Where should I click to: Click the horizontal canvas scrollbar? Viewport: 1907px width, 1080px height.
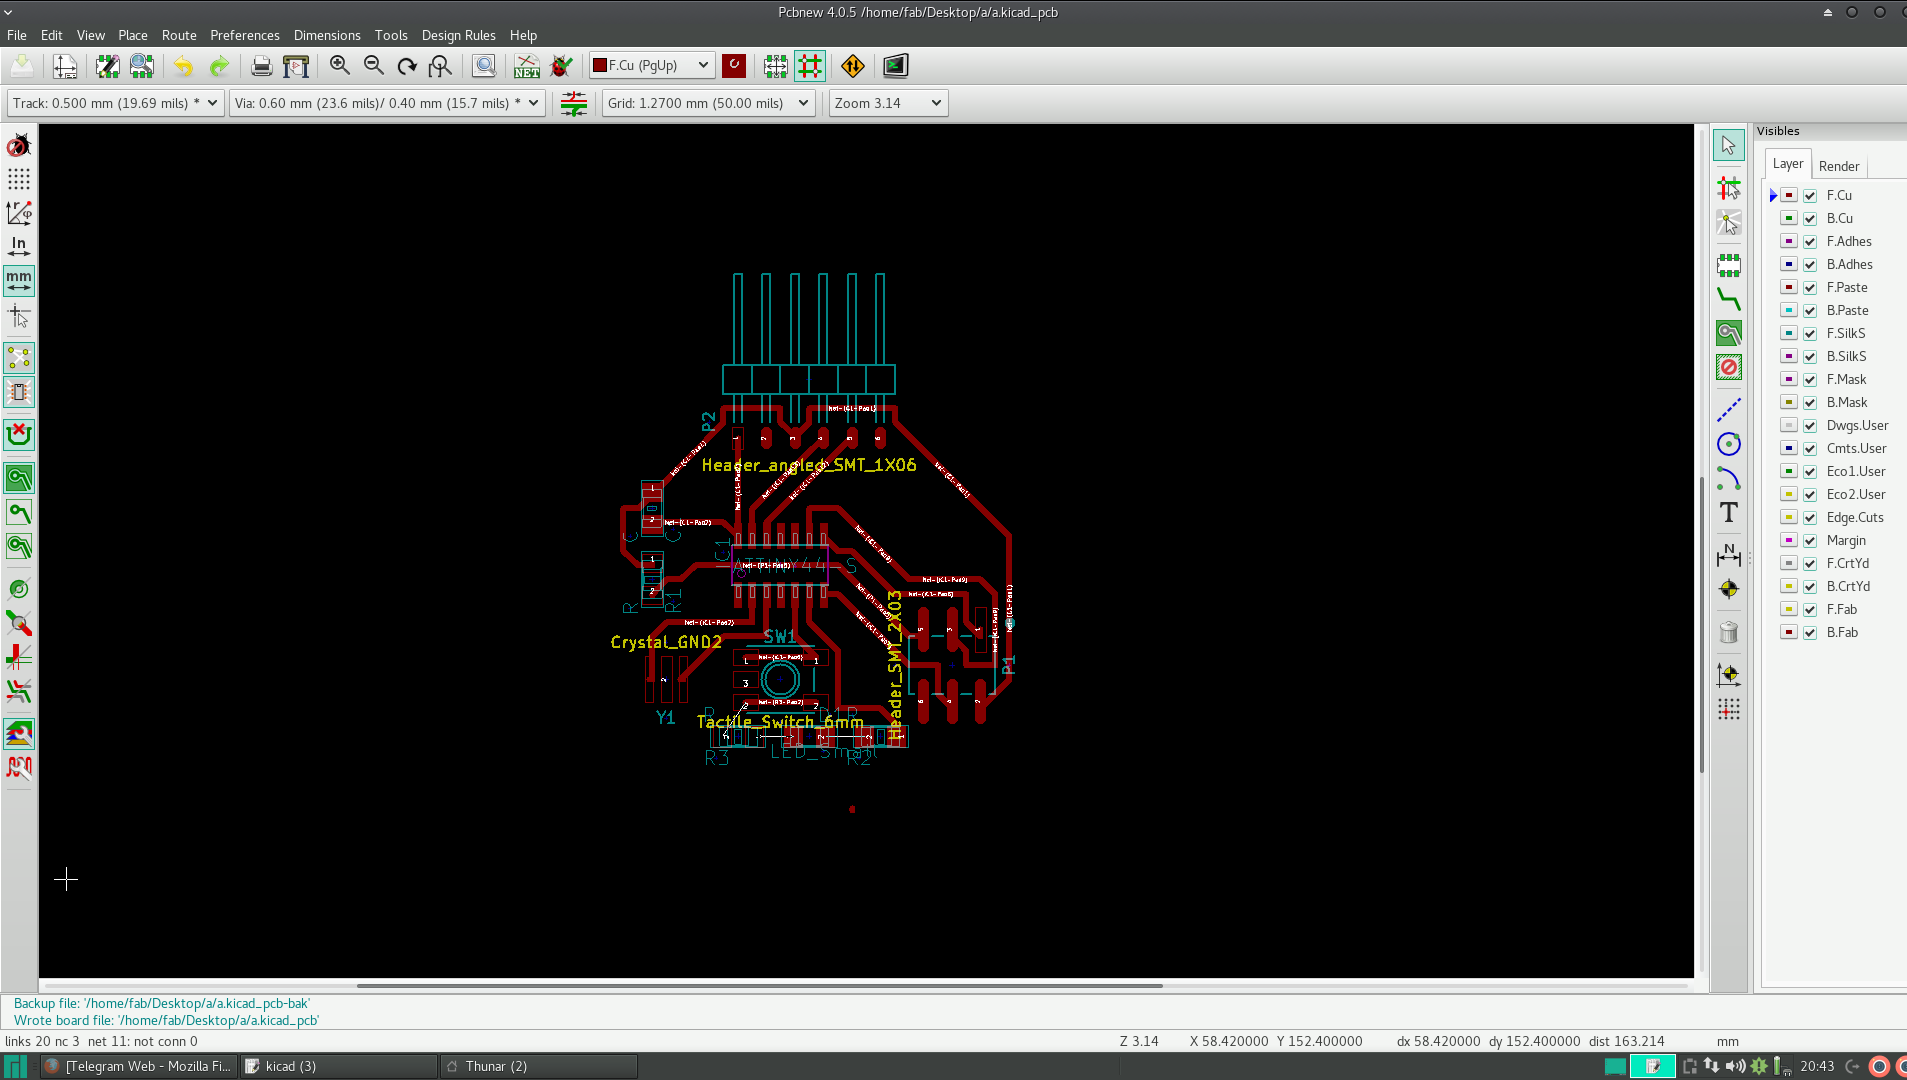[x=760, y=986]
